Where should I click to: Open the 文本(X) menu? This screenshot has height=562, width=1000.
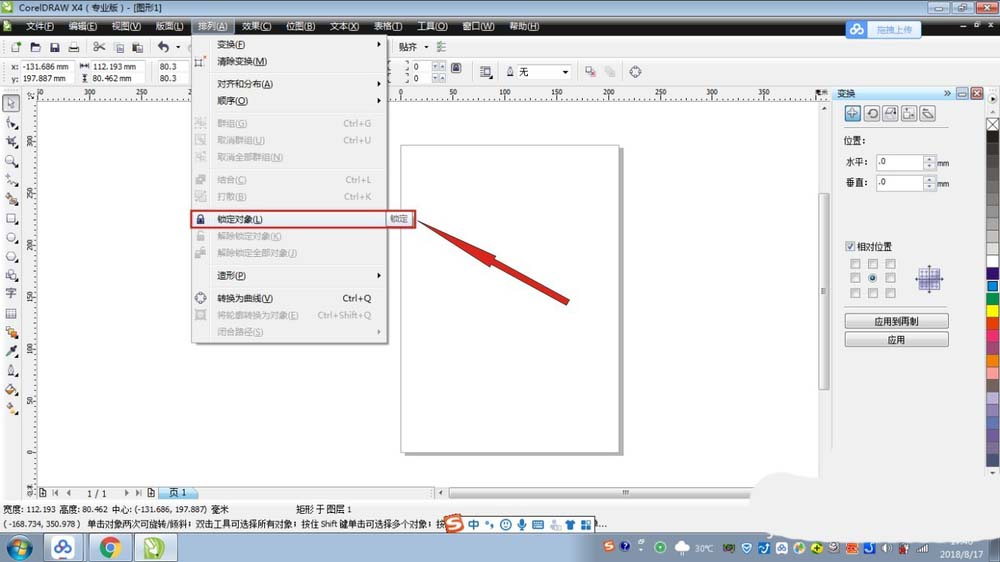tap(344, 26)
